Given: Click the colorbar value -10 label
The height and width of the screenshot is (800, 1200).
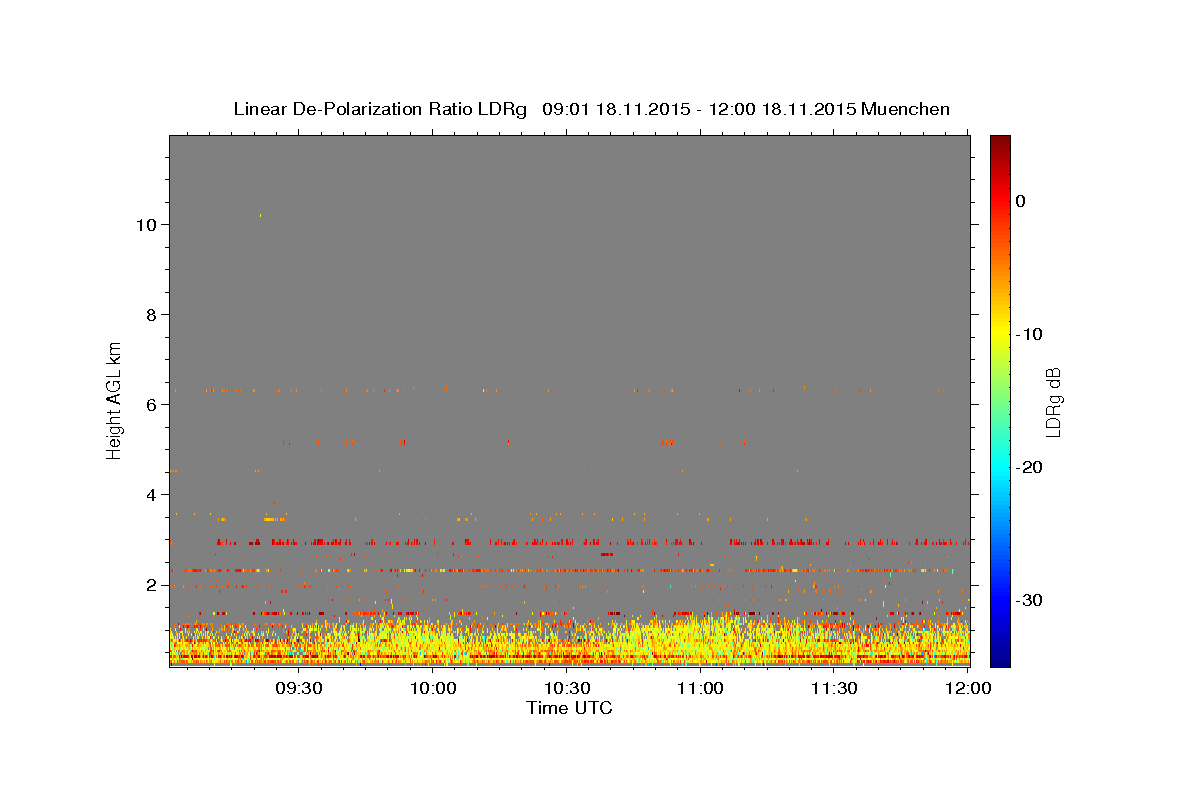Looking at the screenshot, I should pyautogui.click(x=1030, y=334).
